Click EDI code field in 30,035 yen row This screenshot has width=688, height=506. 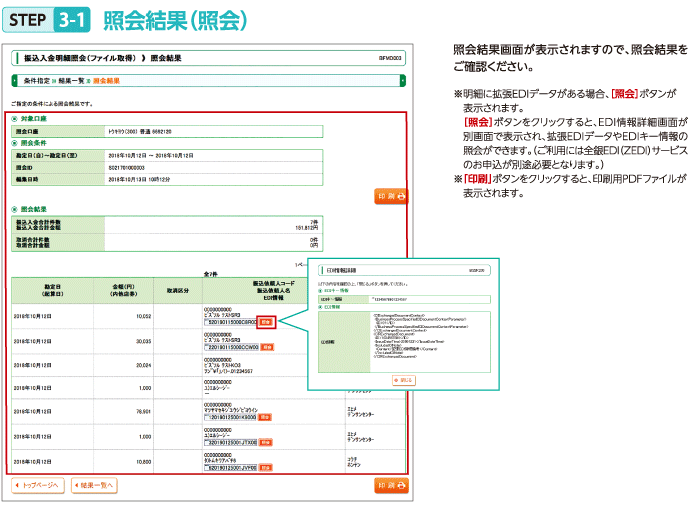(232, 347)
